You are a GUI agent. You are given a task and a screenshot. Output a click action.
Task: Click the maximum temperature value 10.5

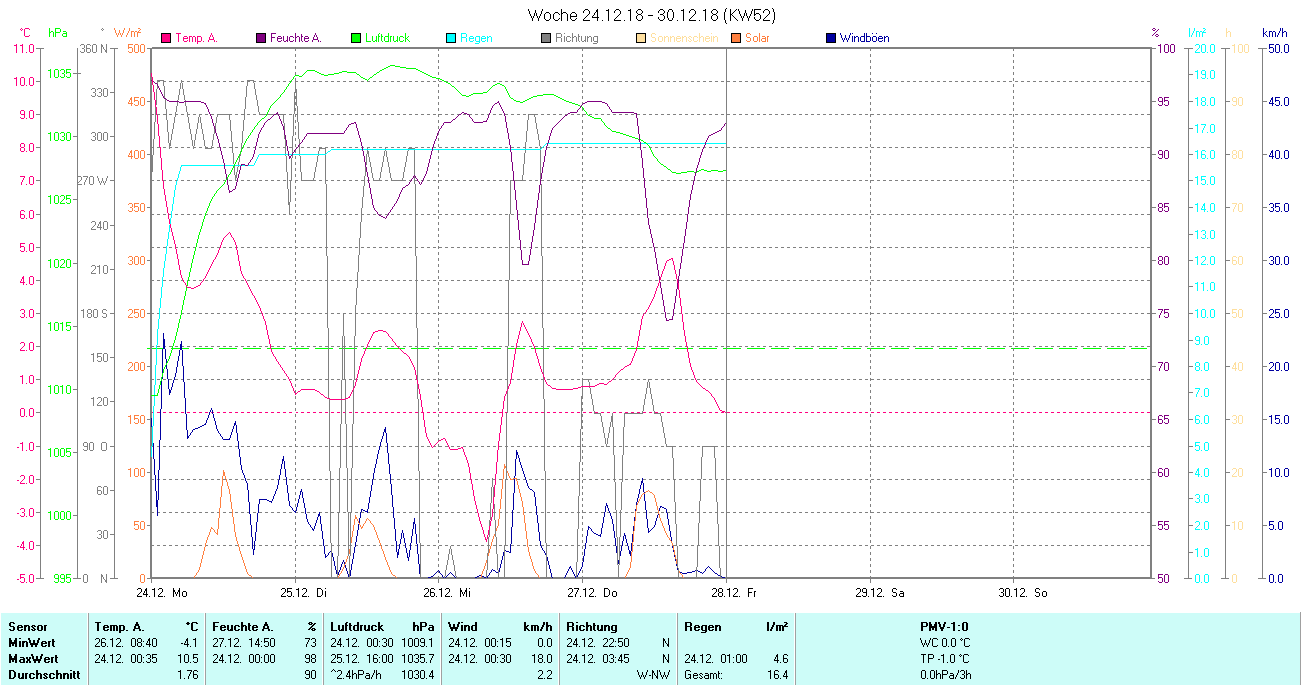188,659
